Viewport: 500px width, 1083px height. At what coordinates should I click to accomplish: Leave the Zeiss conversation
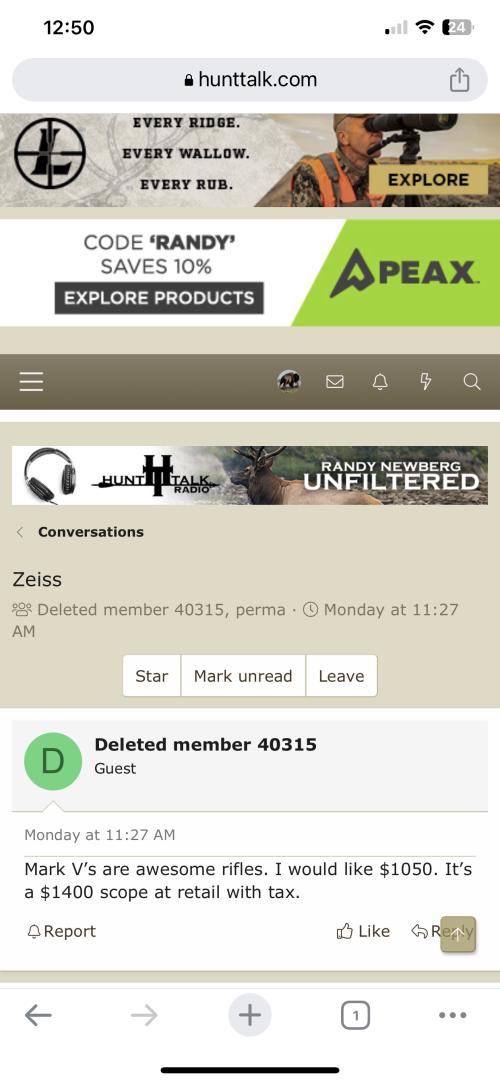click(x=341, y=675)
